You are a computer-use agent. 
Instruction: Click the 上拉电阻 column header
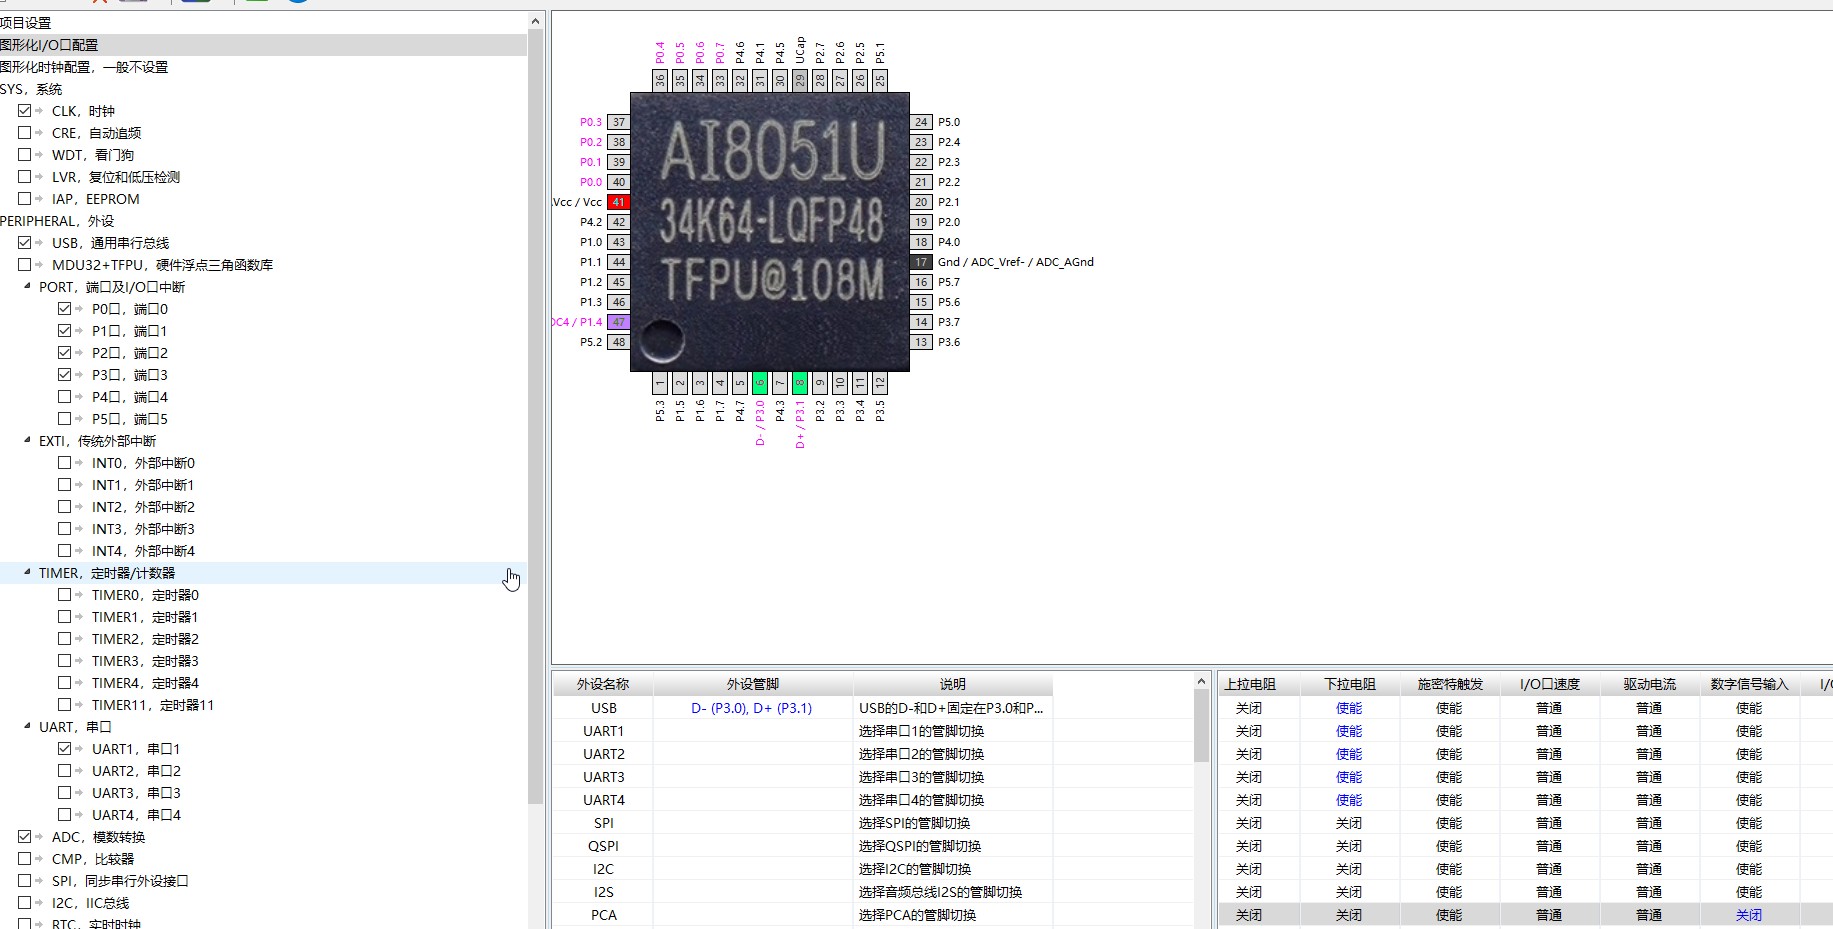click(1250, 684)
